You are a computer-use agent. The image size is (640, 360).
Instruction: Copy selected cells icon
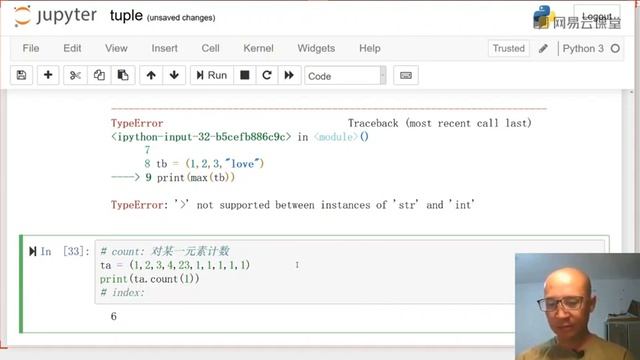(99, 75)
